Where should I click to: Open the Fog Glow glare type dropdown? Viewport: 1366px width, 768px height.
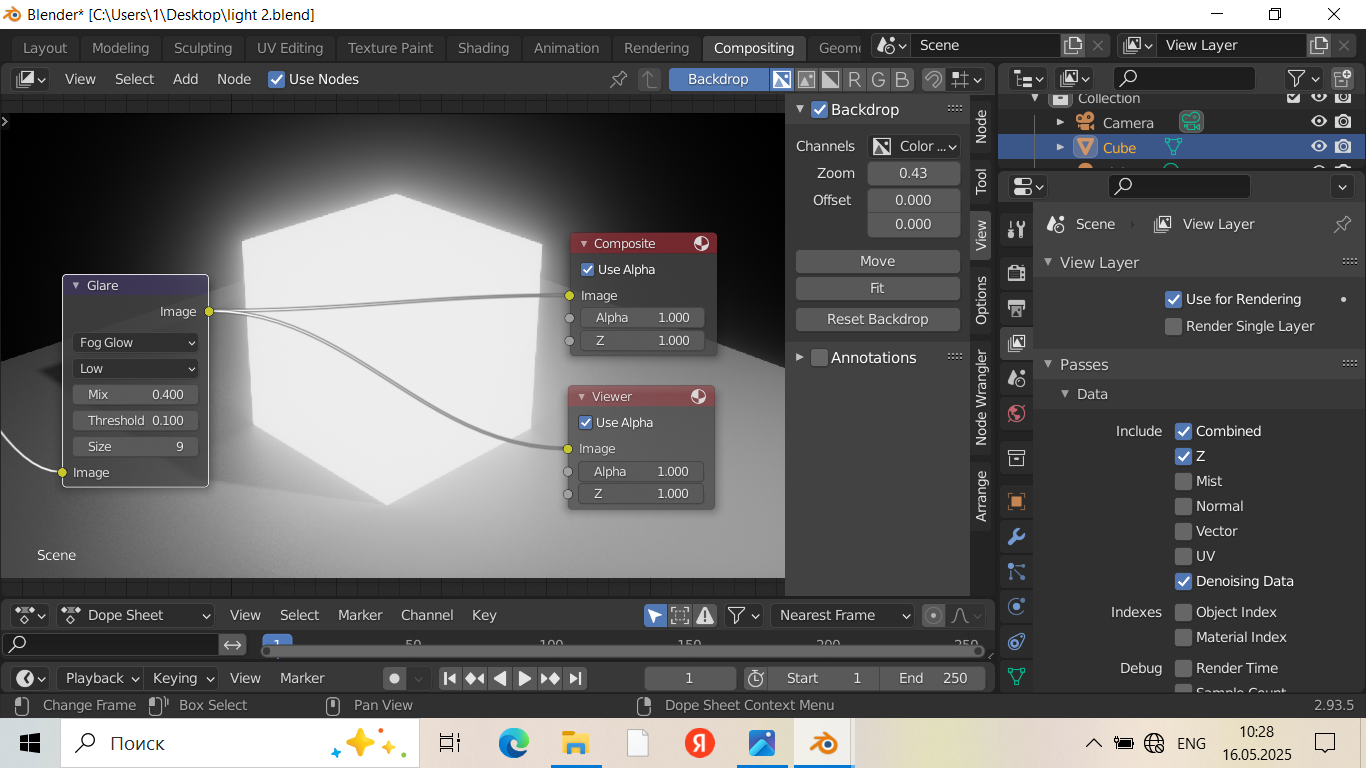(136, 342)
